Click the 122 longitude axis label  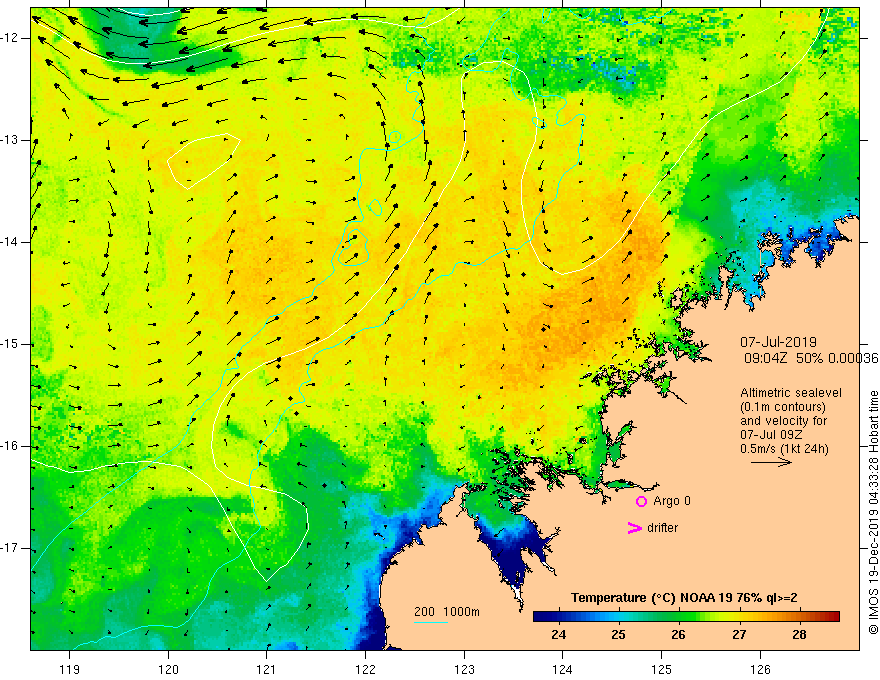(365, 669)
